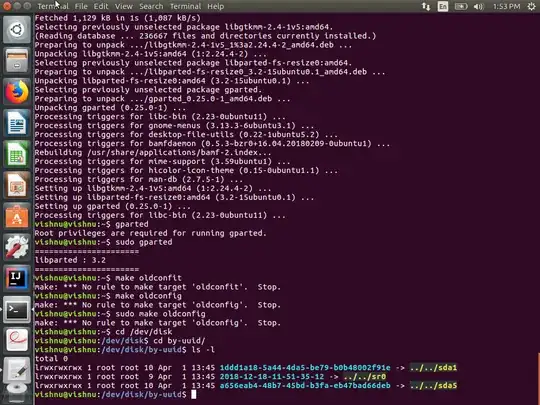The height and width of the screenshot is (405, 540).
Task: Open the Edit menu
Action: (101, 6)
